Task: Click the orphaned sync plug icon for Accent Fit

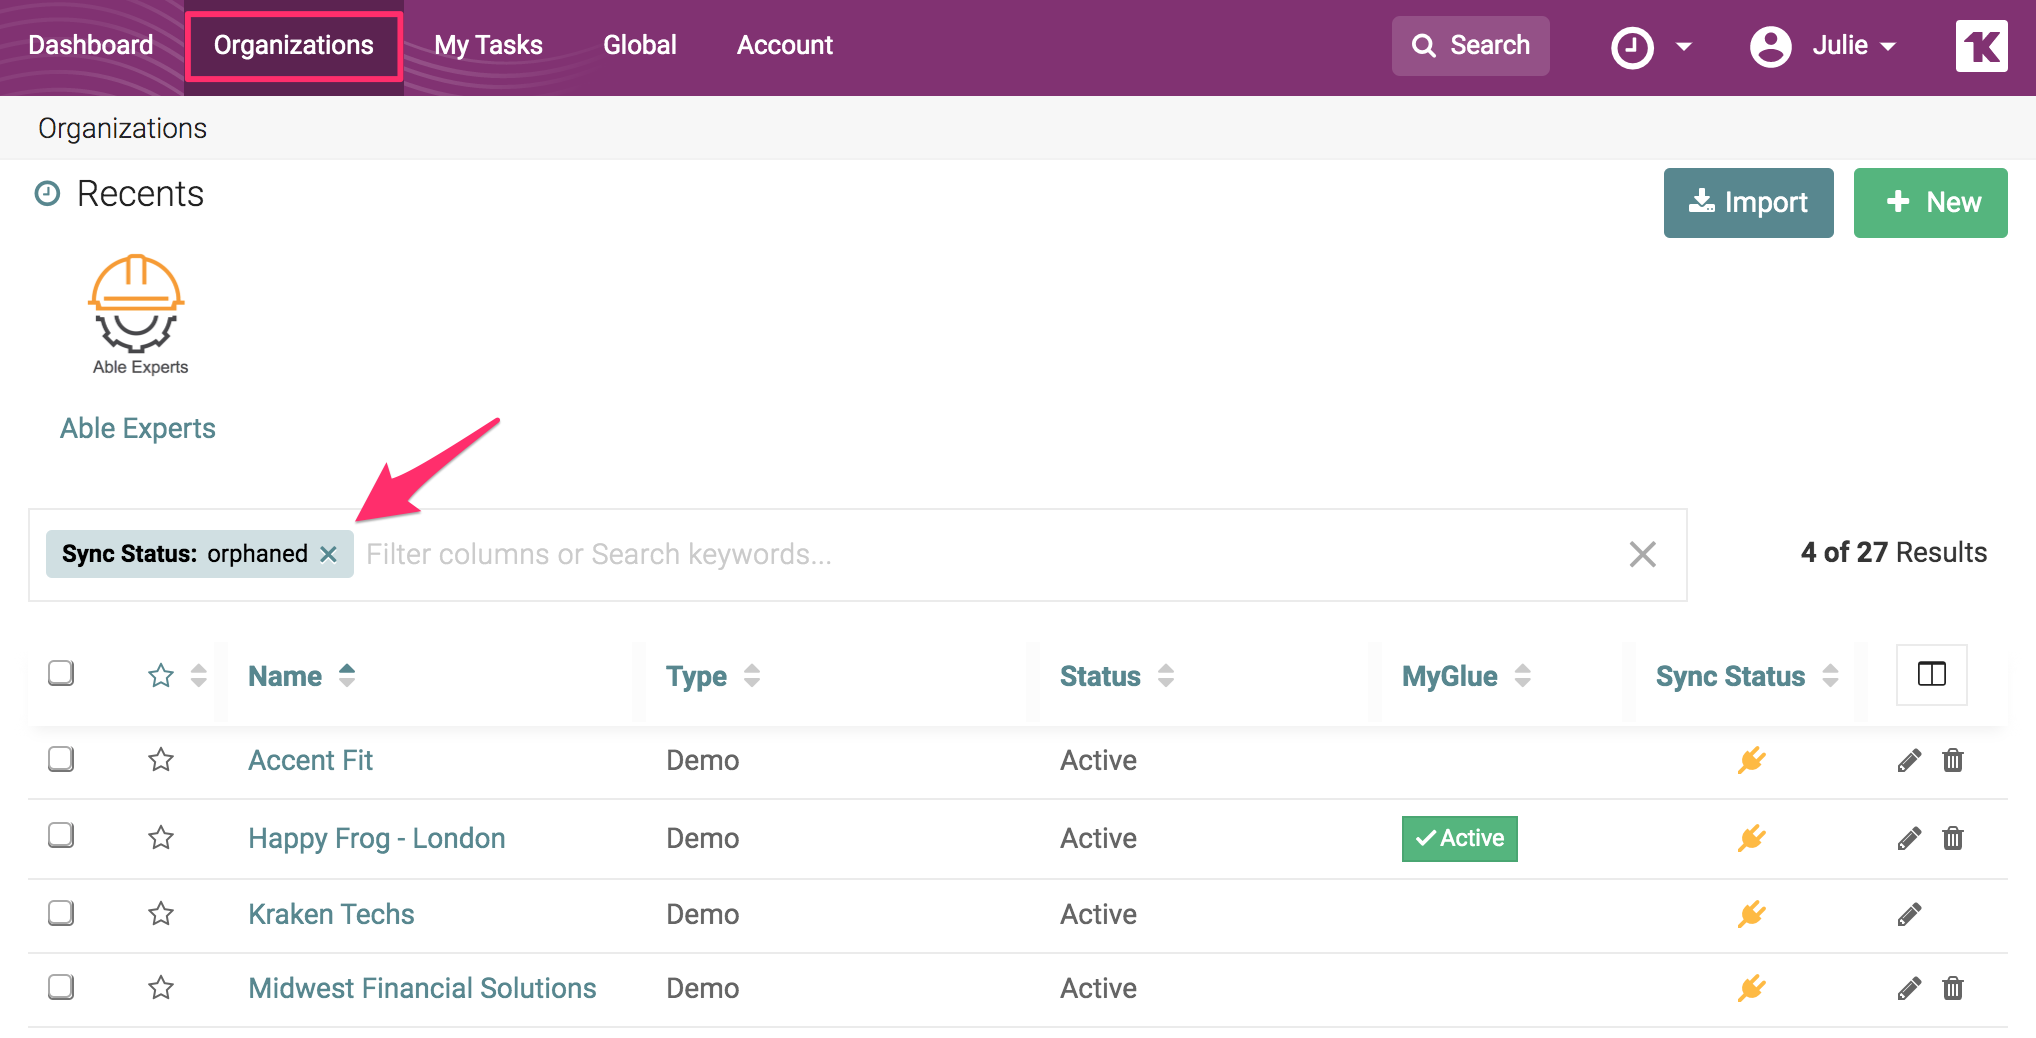Action: coord(1751,761)
